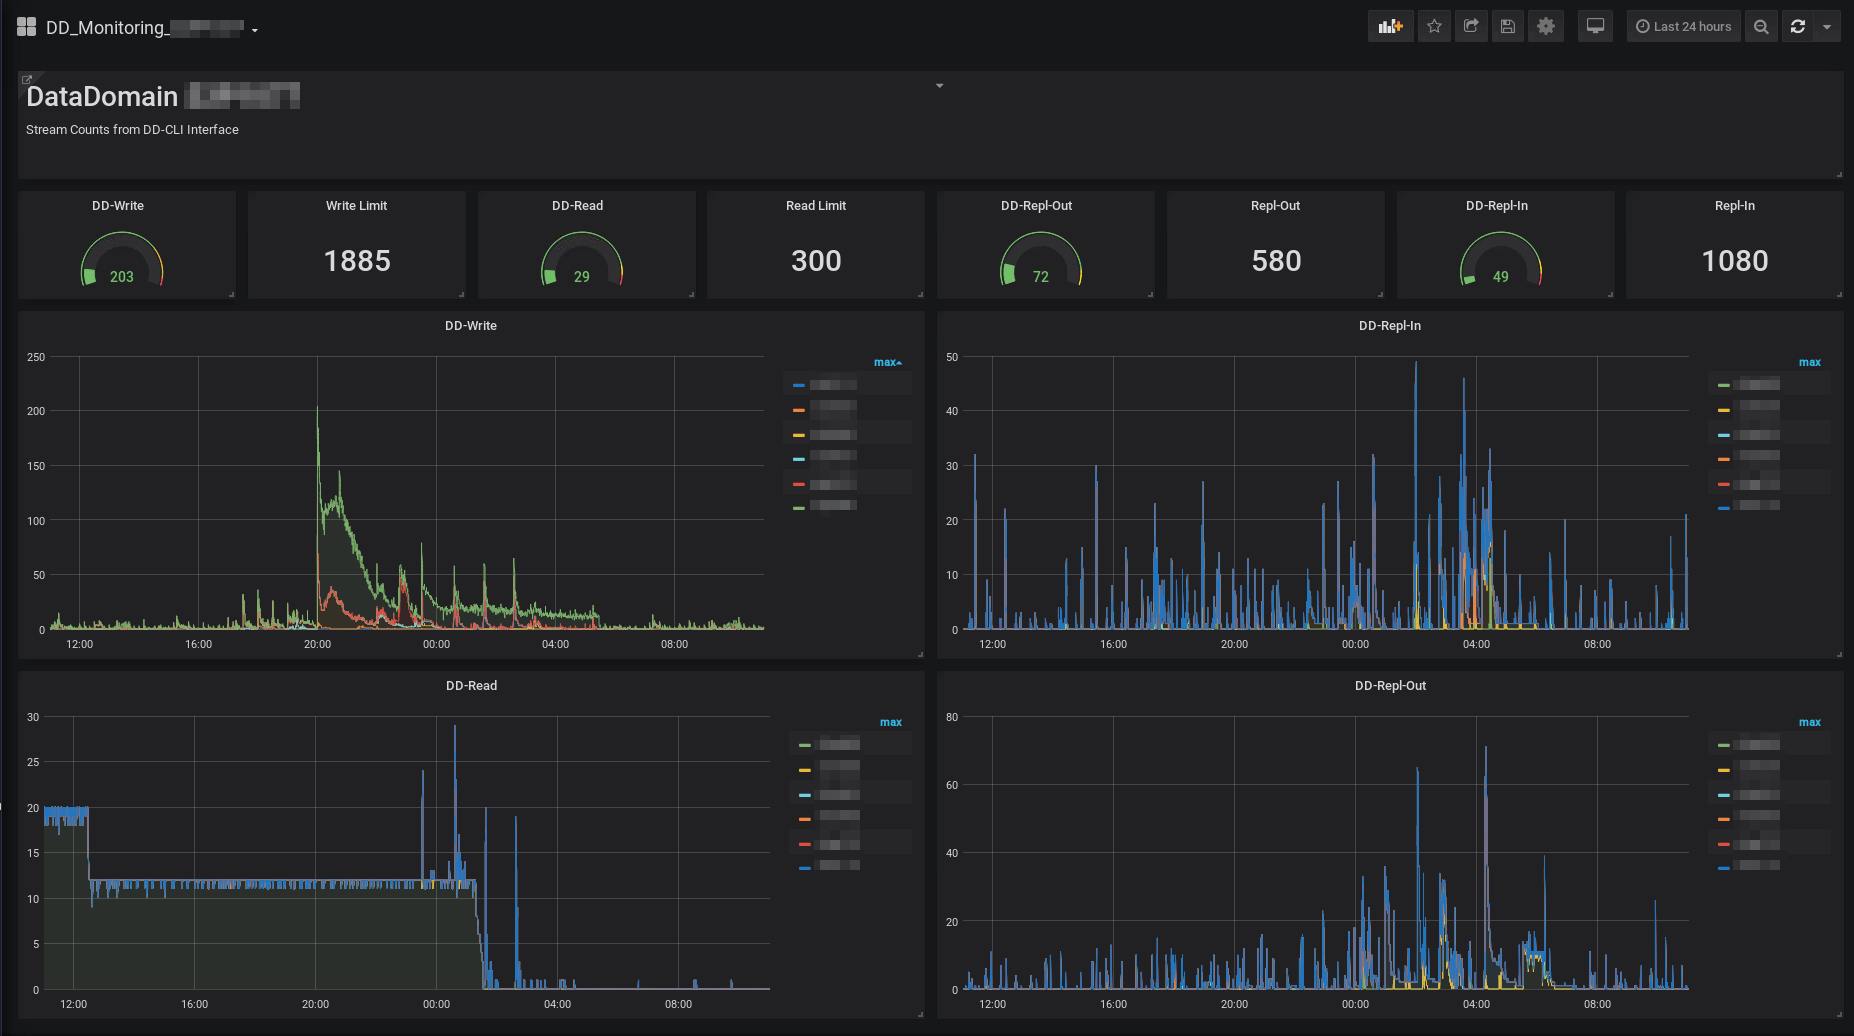Viewport: 1854px width, 1036px height.
Task: Open the Last 24 hours time picker
Action: [1684, 27]
